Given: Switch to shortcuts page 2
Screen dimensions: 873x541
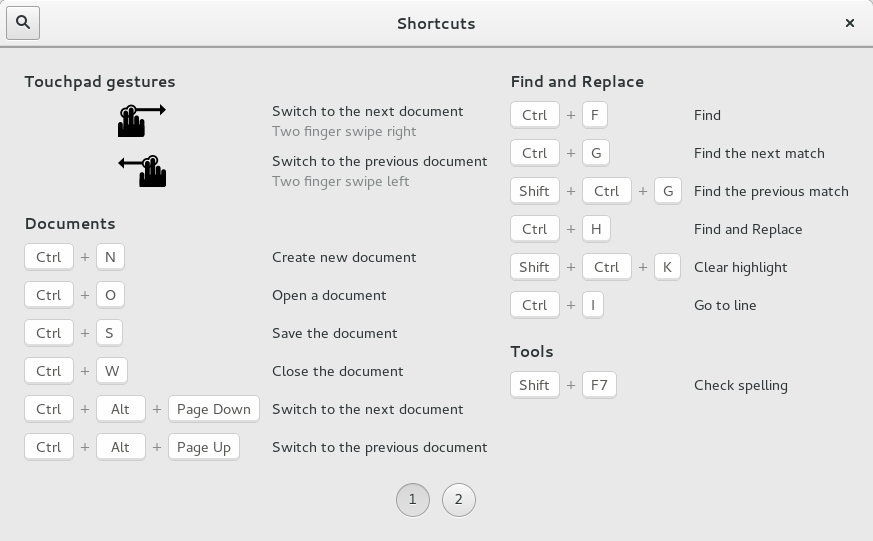Looking at the screenshot, I should pos(458,500).
